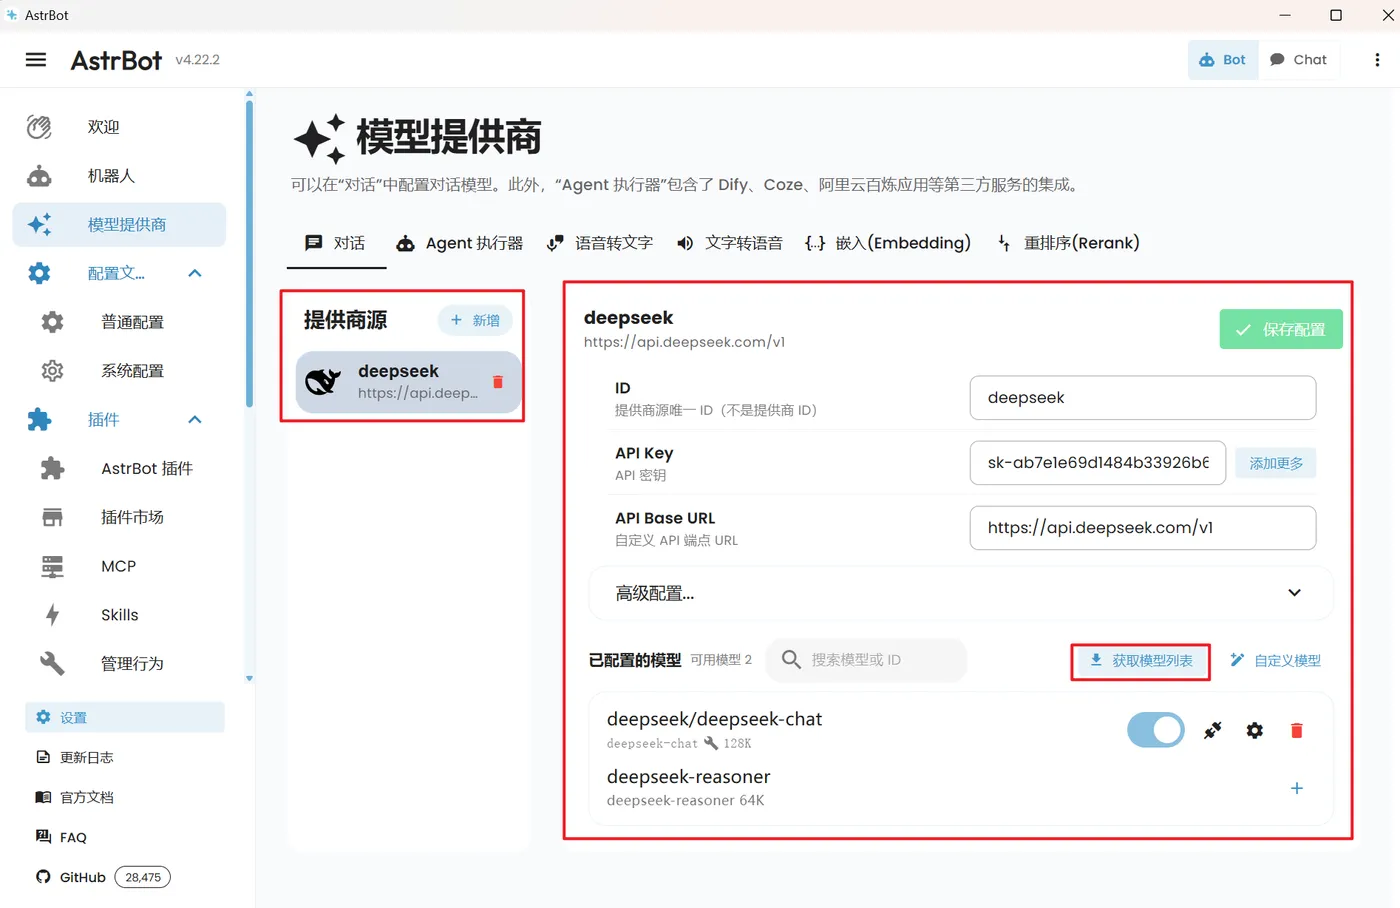The width and height of the screenshot is (1400, 908).
Task: Focus the 搜索模型或 ID search box
Action: coord(866,660)
